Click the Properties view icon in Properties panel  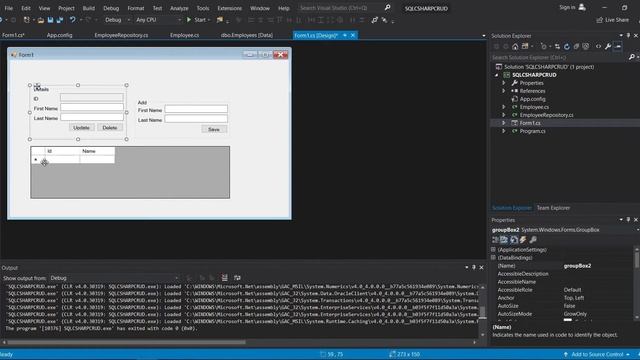click(x=514, y=240)
